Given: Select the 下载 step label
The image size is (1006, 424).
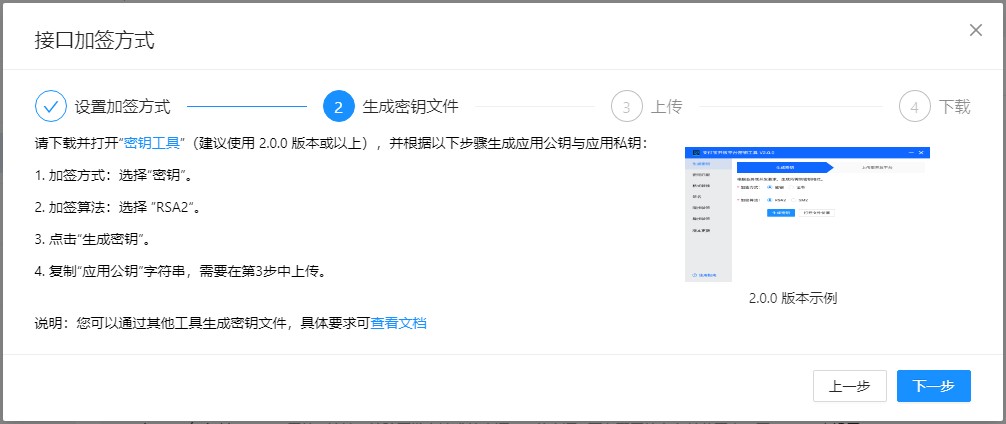Looking at the screenshot, I should [x=955, y=106].
